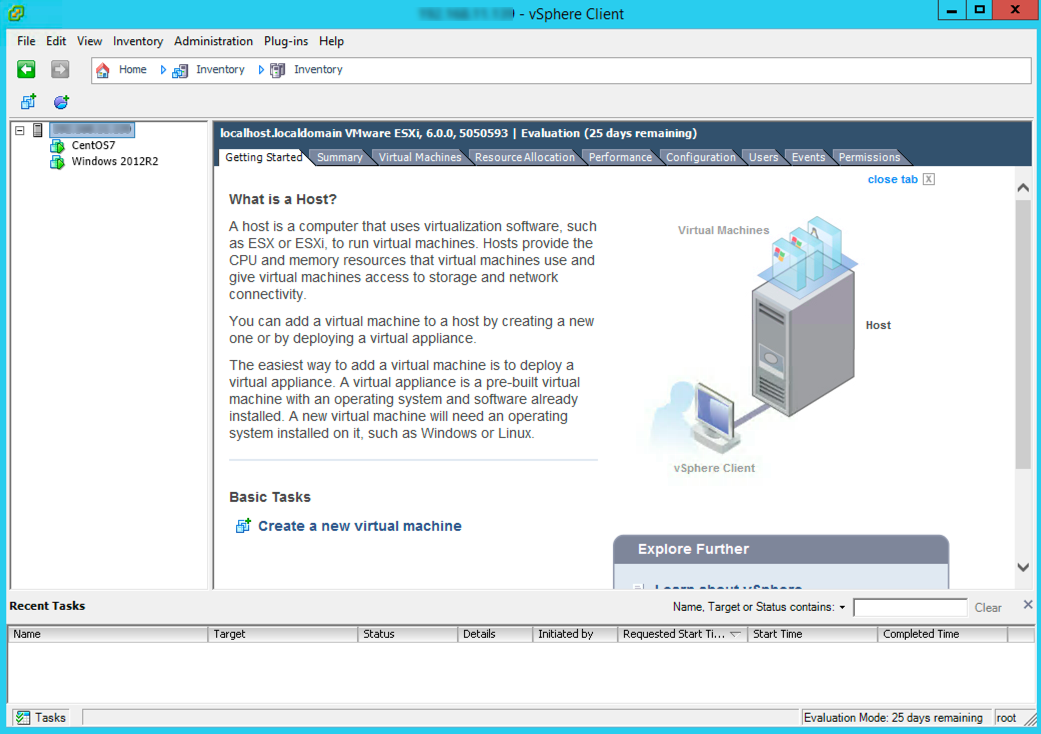The width and height of the screenshot is (1041, 734).
Task: Click the root user status bar entry
Action: pyautogui.click(x=1006, y=717)
